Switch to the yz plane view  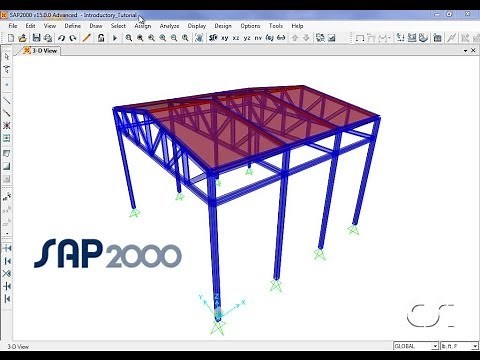[x=247, y=38]
